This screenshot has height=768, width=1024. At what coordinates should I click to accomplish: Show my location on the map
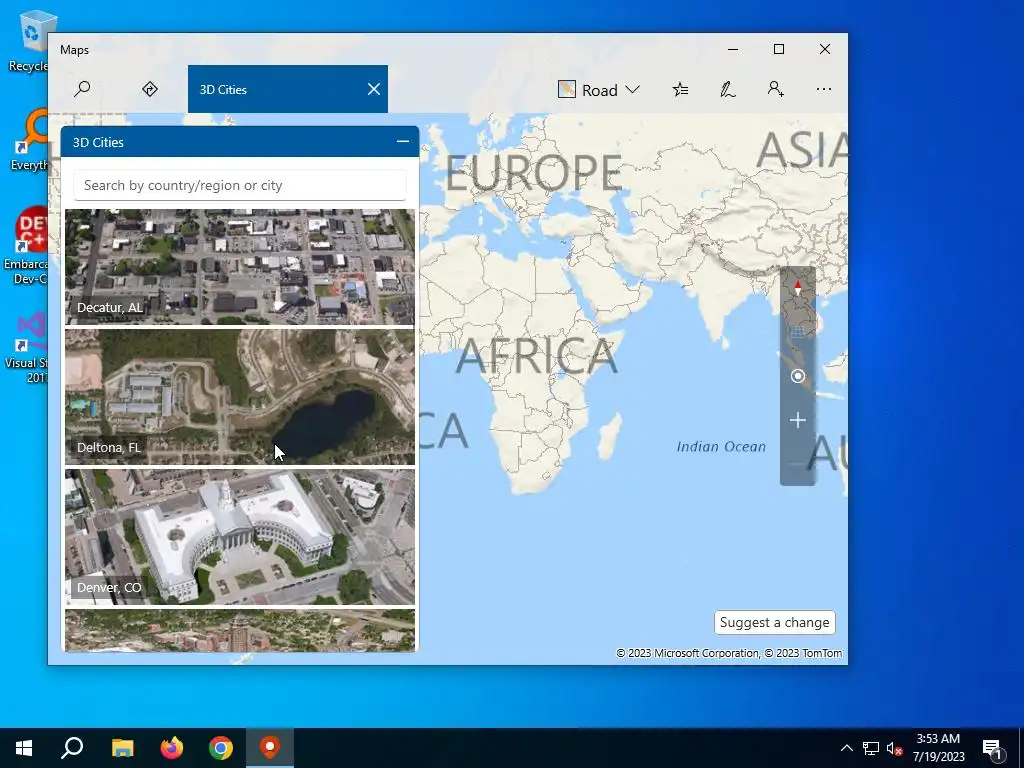797,376
